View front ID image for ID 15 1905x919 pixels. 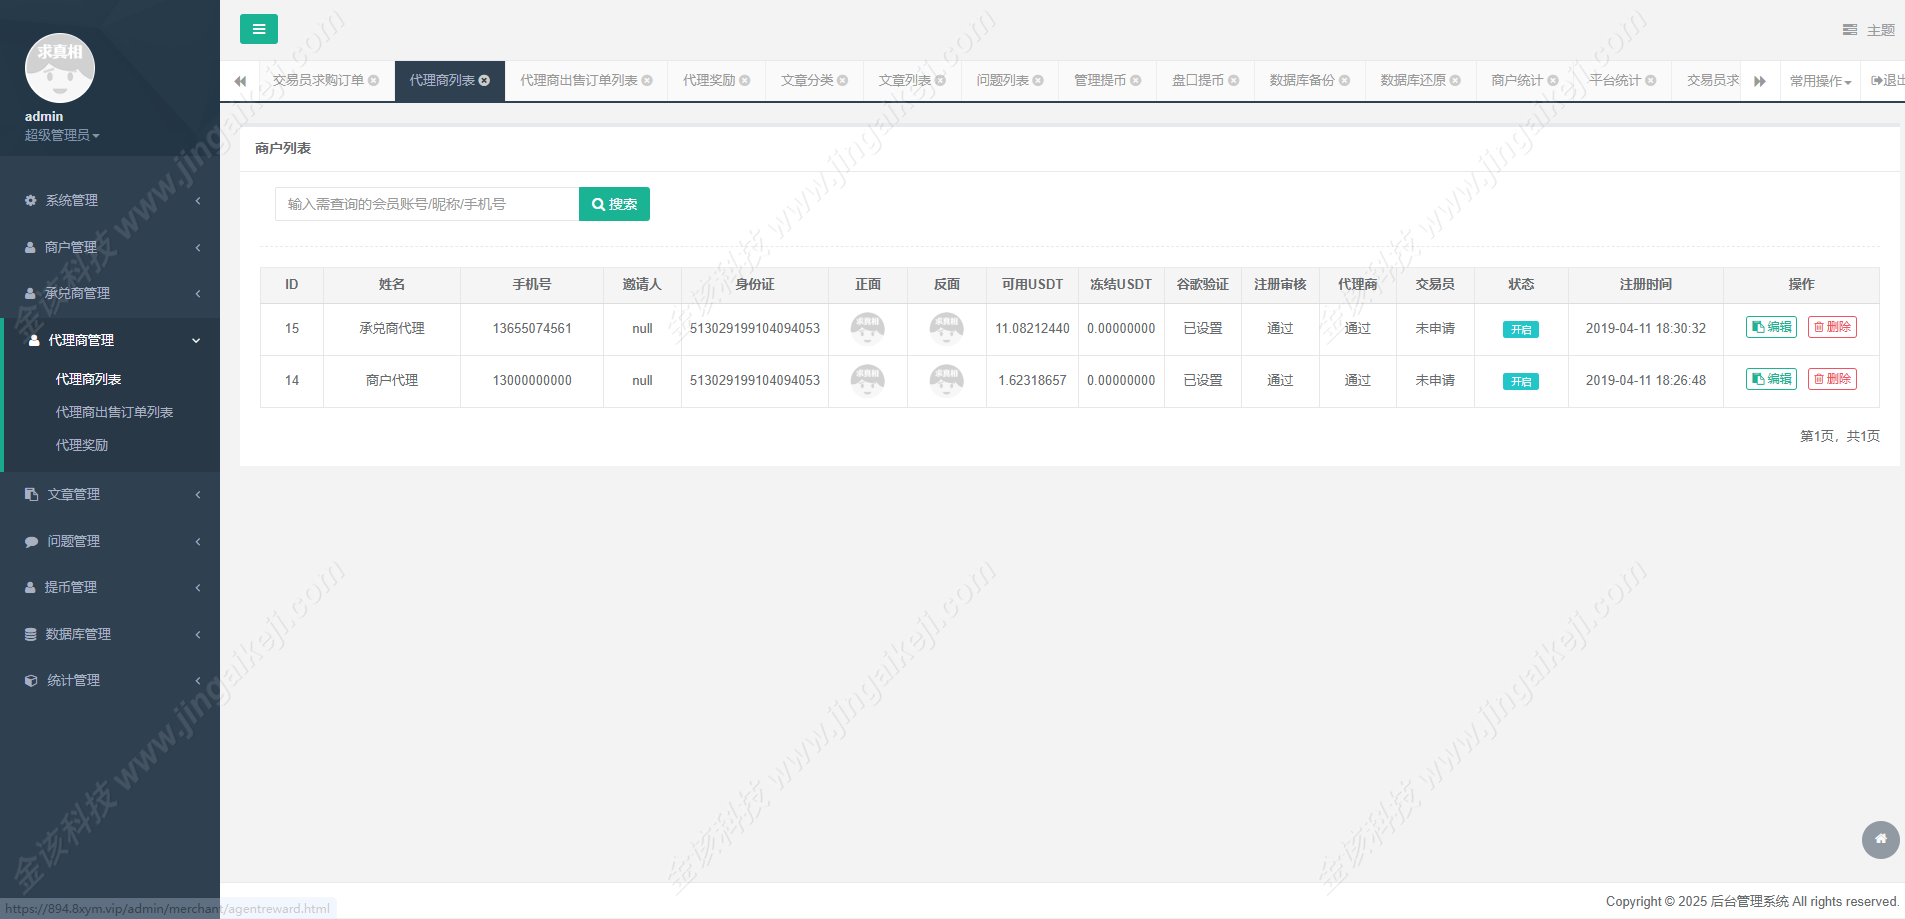(x=868, y=329)
